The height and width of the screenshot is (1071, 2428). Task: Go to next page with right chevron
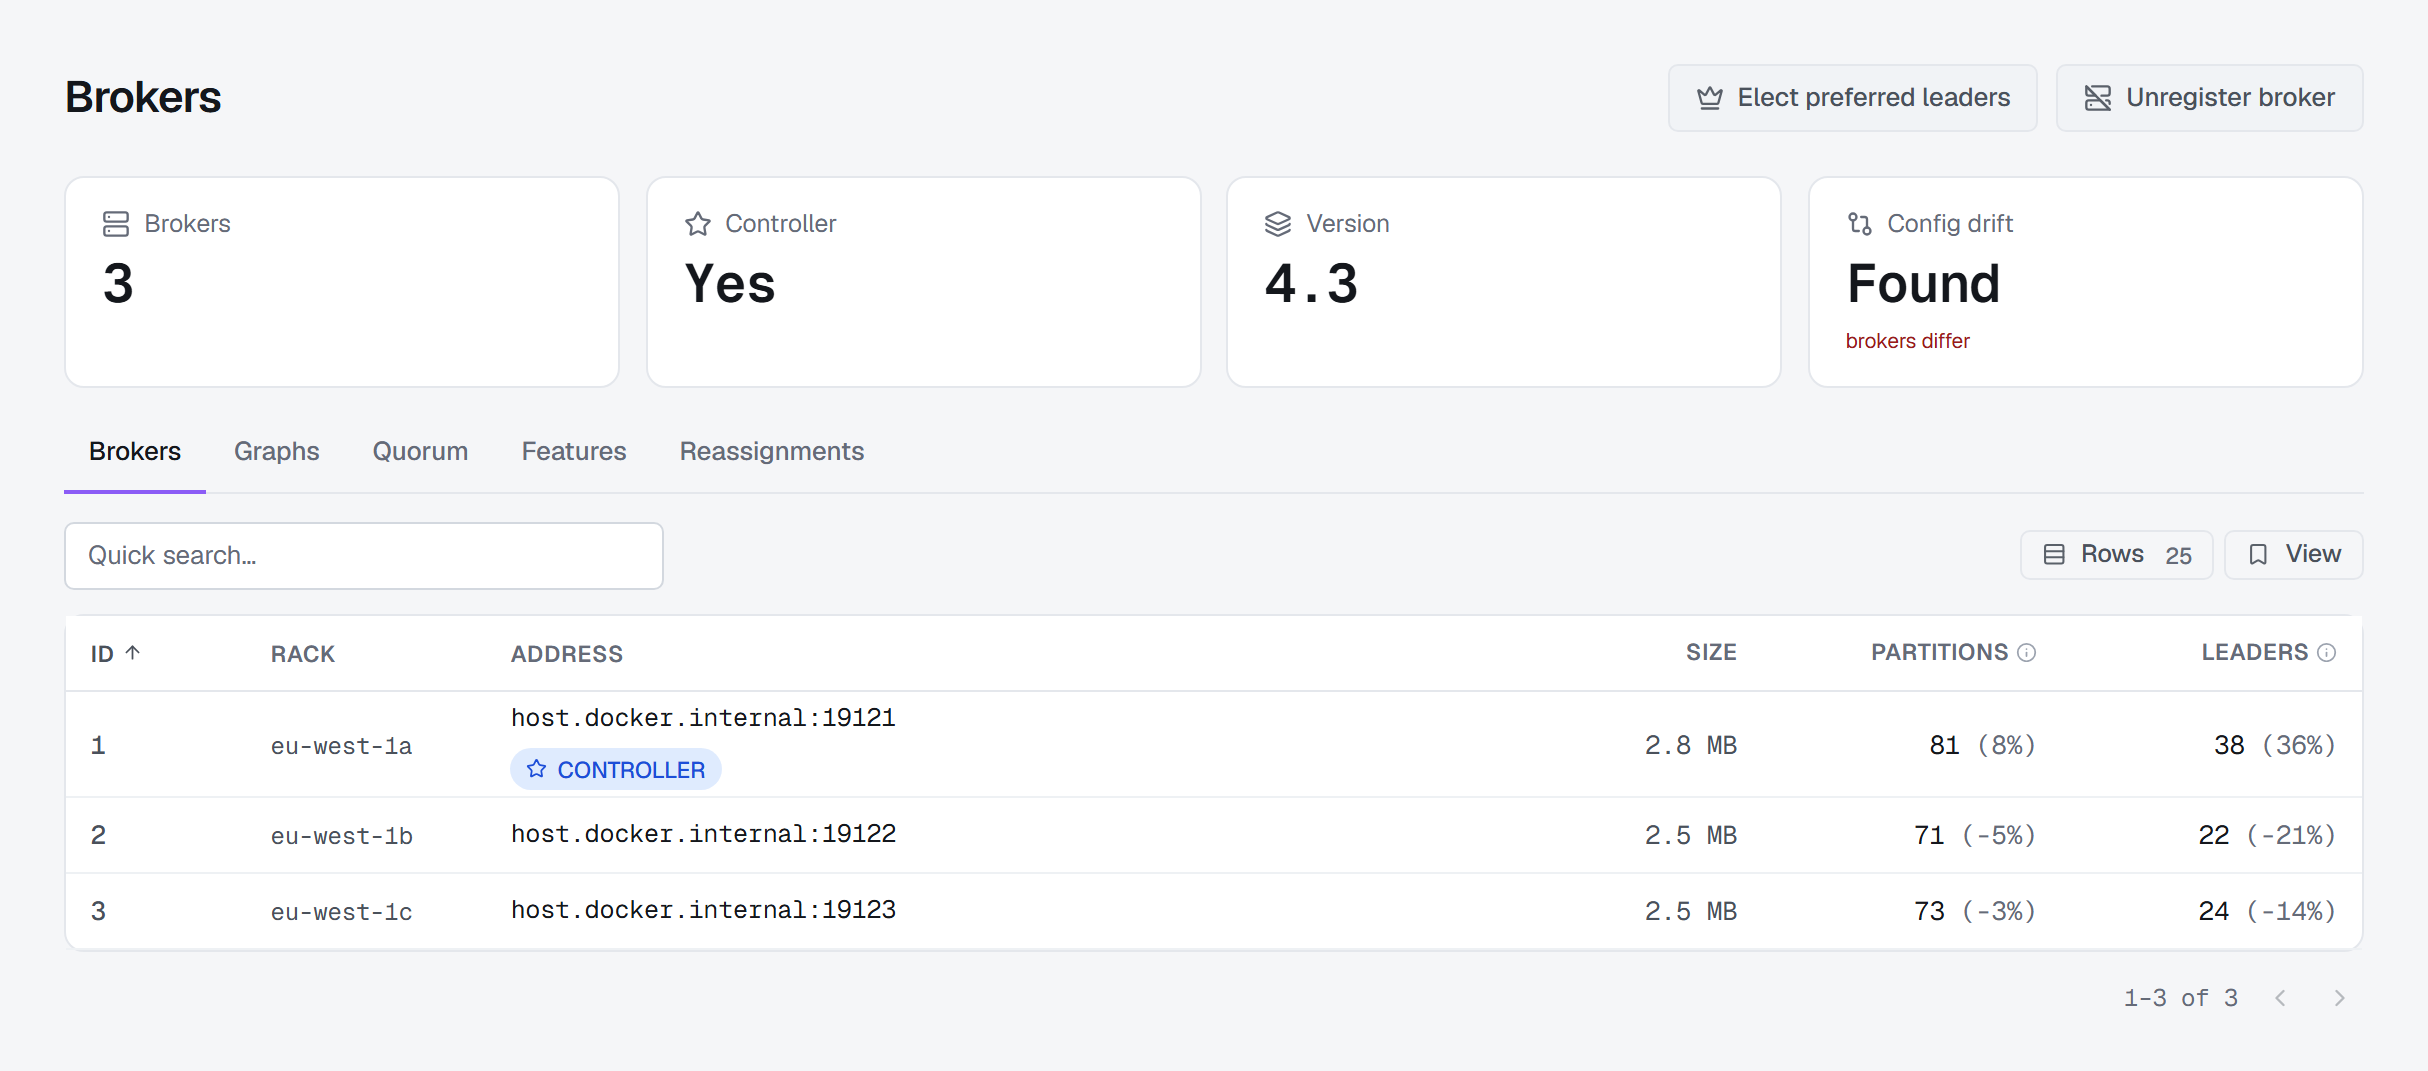tap(2339, 998)
